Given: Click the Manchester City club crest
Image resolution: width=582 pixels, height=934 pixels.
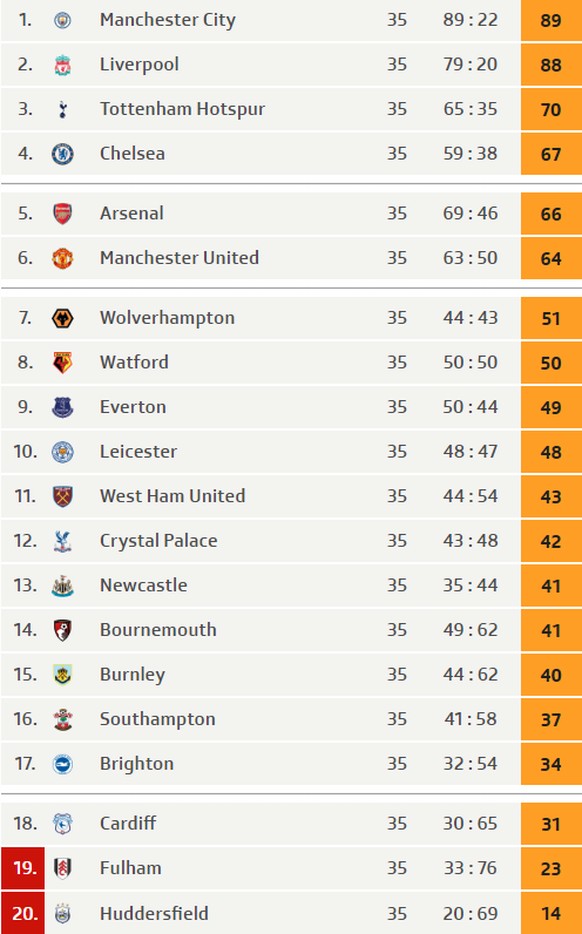Looking at the screenshot, I should pyautogui.click(x=63, y=20).
